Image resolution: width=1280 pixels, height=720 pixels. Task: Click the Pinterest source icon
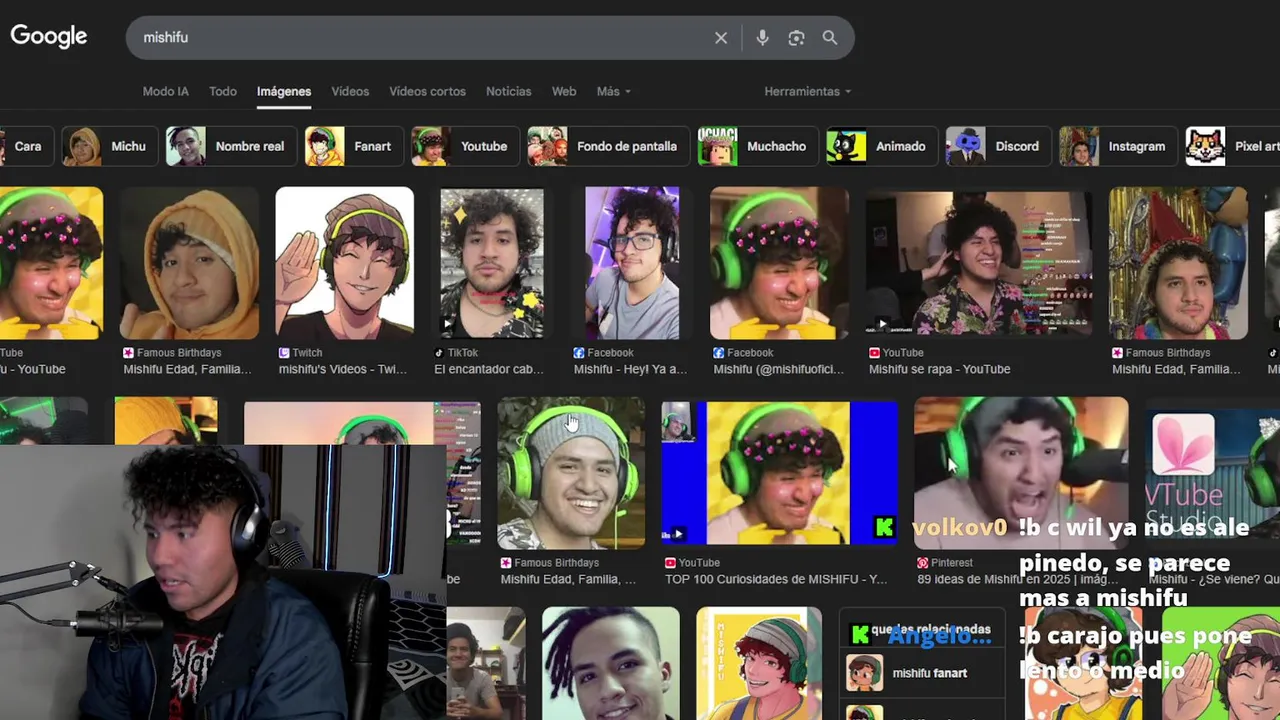click(922, 563)
